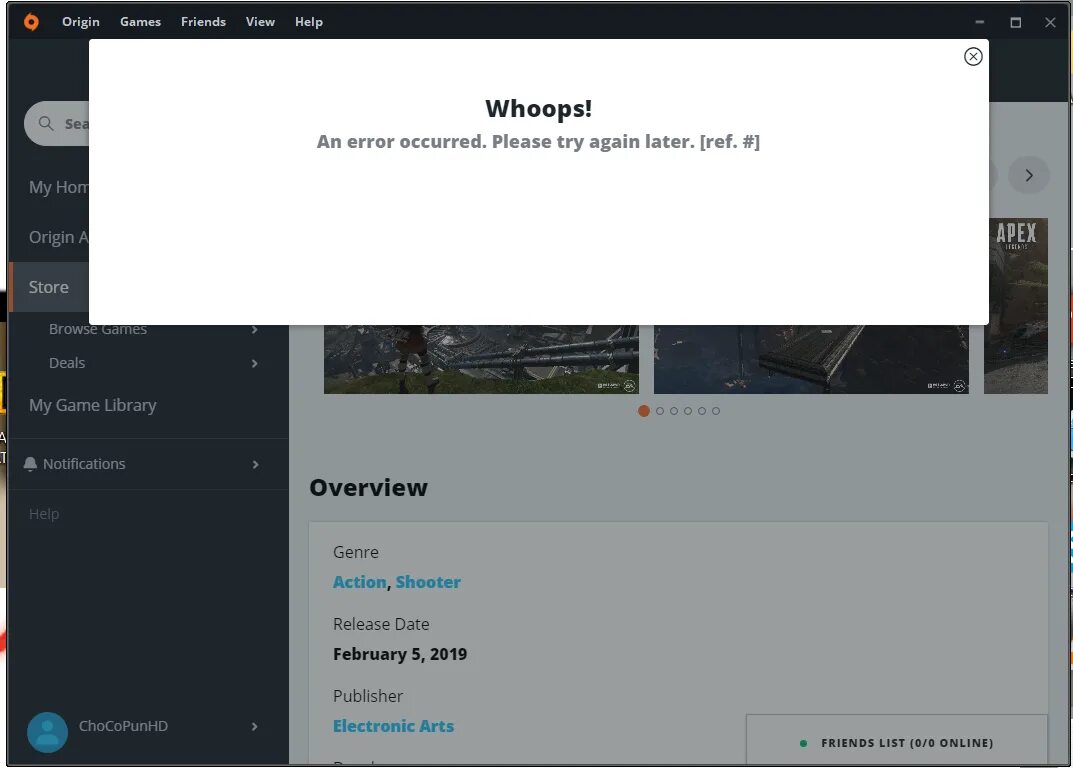The width and height of the screenshot is (1073, 768).
Task: Select the third carousel dot
Action: click(x=674, y=411)
